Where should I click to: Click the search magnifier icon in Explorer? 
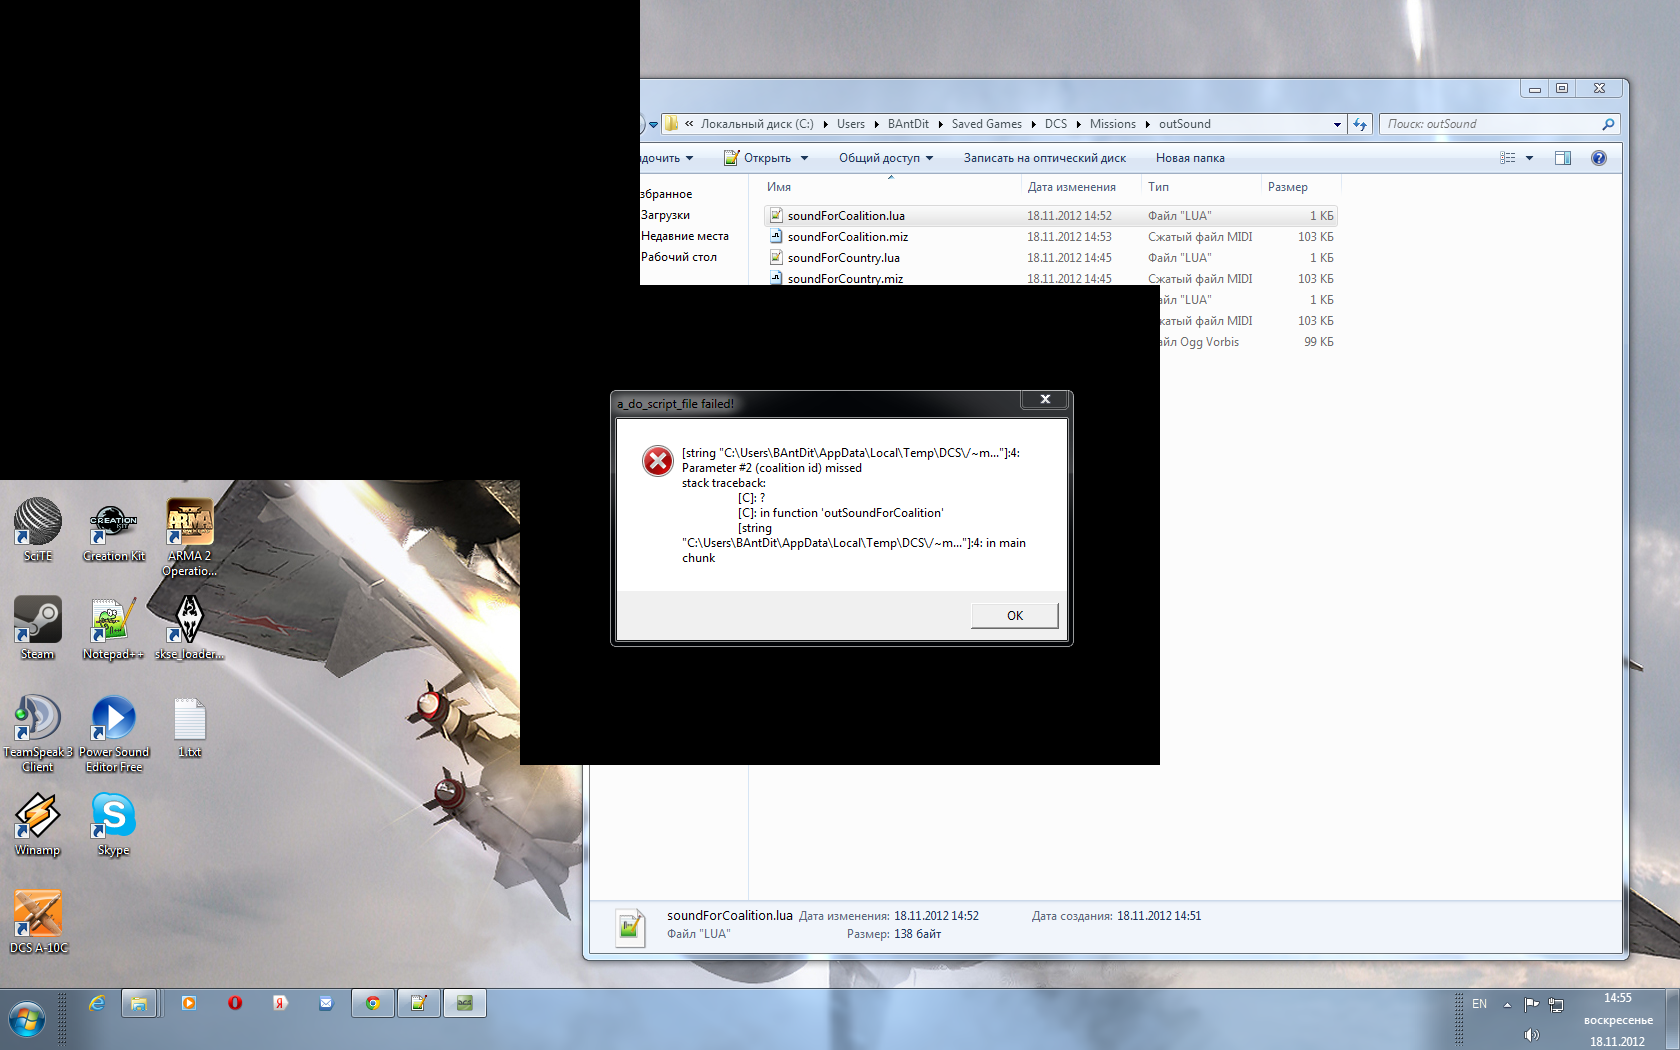pos(1608,124)
